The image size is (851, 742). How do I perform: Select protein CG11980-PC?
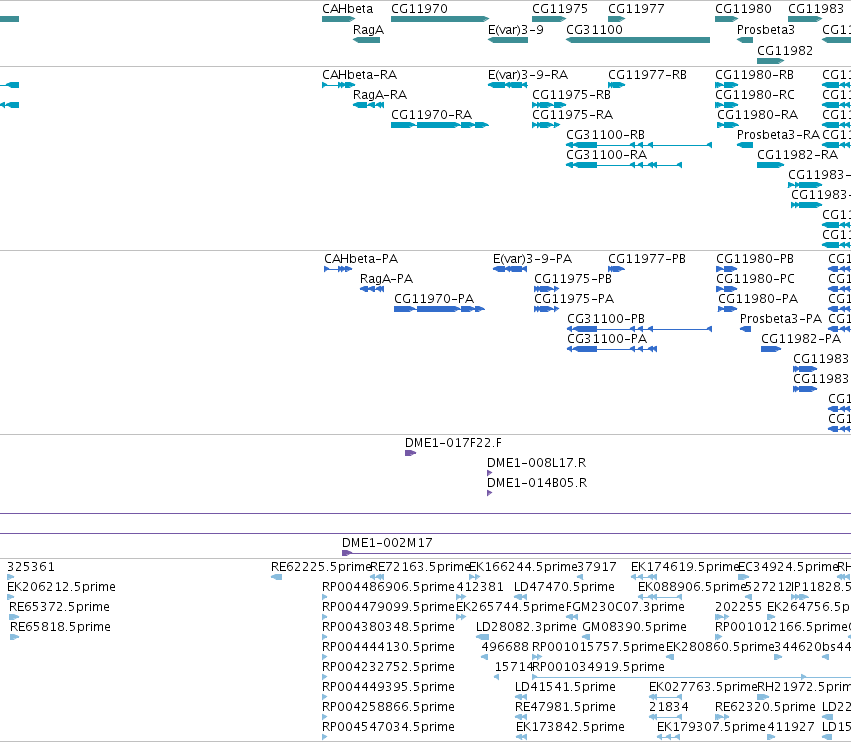pos(726,289)
